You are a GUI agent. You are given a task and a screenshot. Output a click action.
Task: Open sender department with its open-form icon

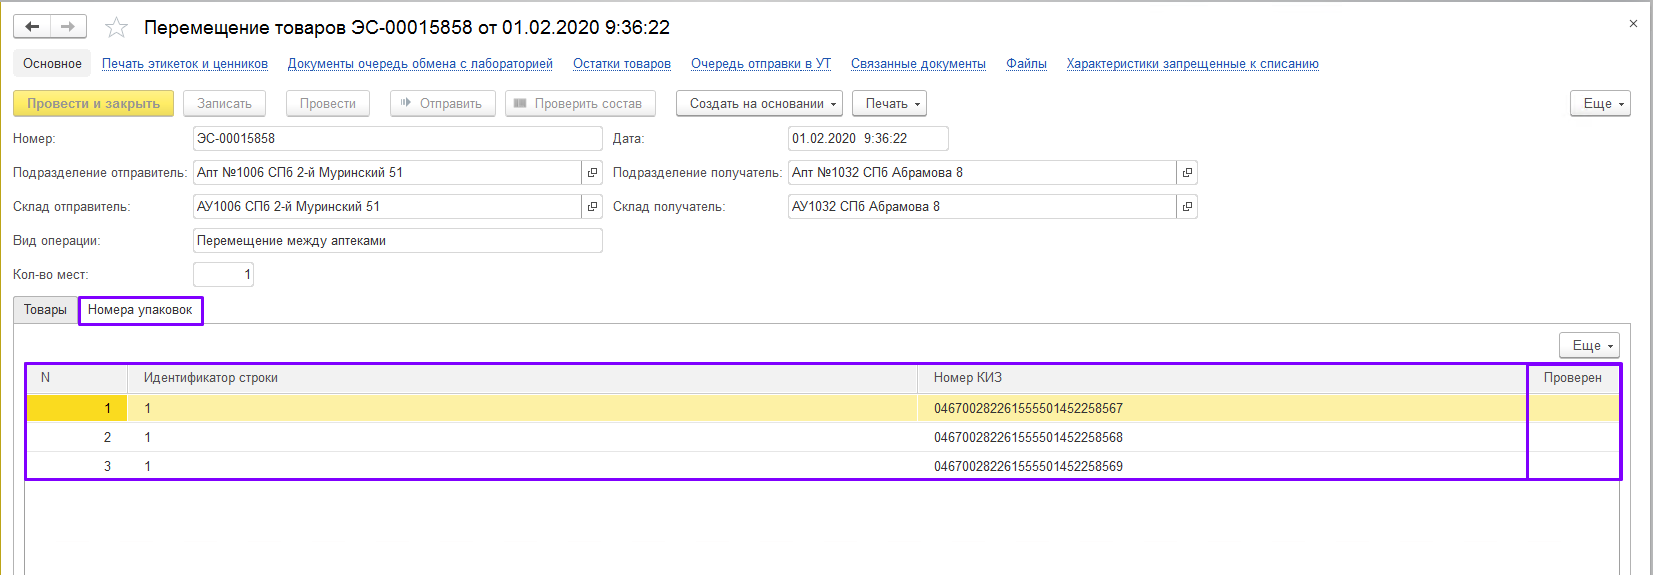(592, 173)
